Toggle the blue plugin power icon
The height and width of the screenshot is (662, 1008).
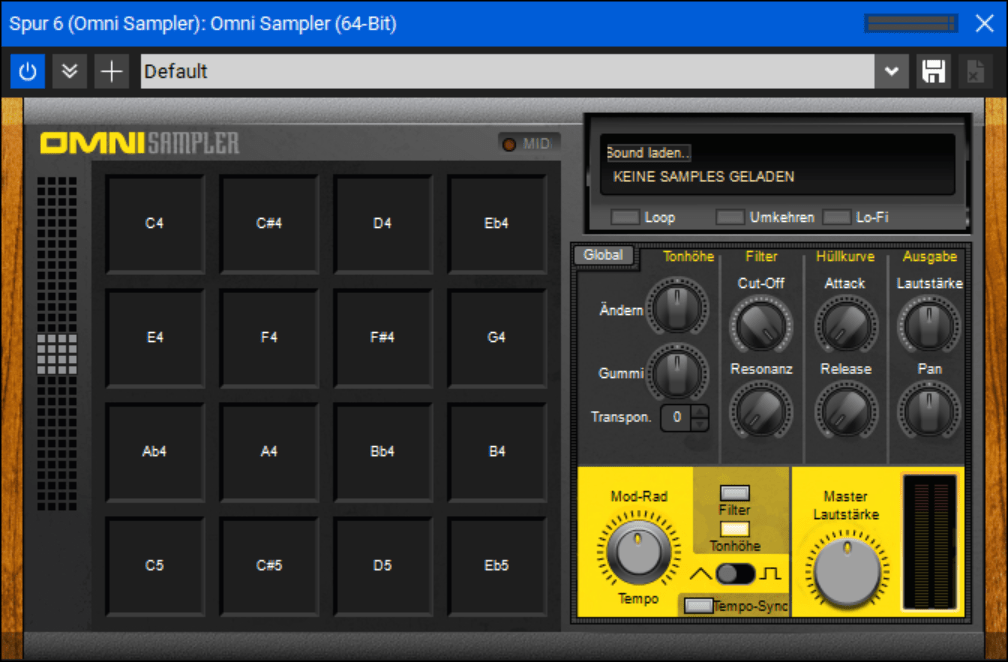(27, 71)
